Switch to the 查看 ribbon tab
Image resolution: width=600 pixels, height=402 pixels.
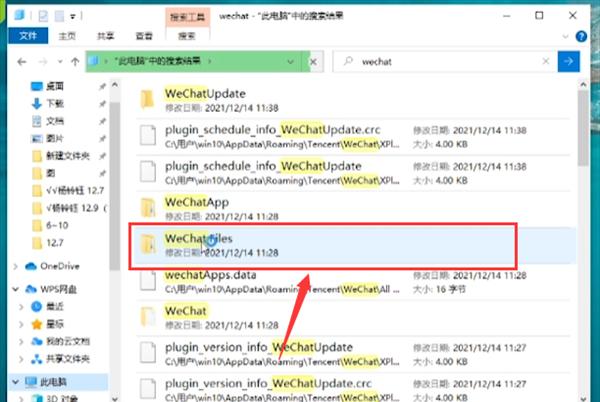tap(144, 36)
